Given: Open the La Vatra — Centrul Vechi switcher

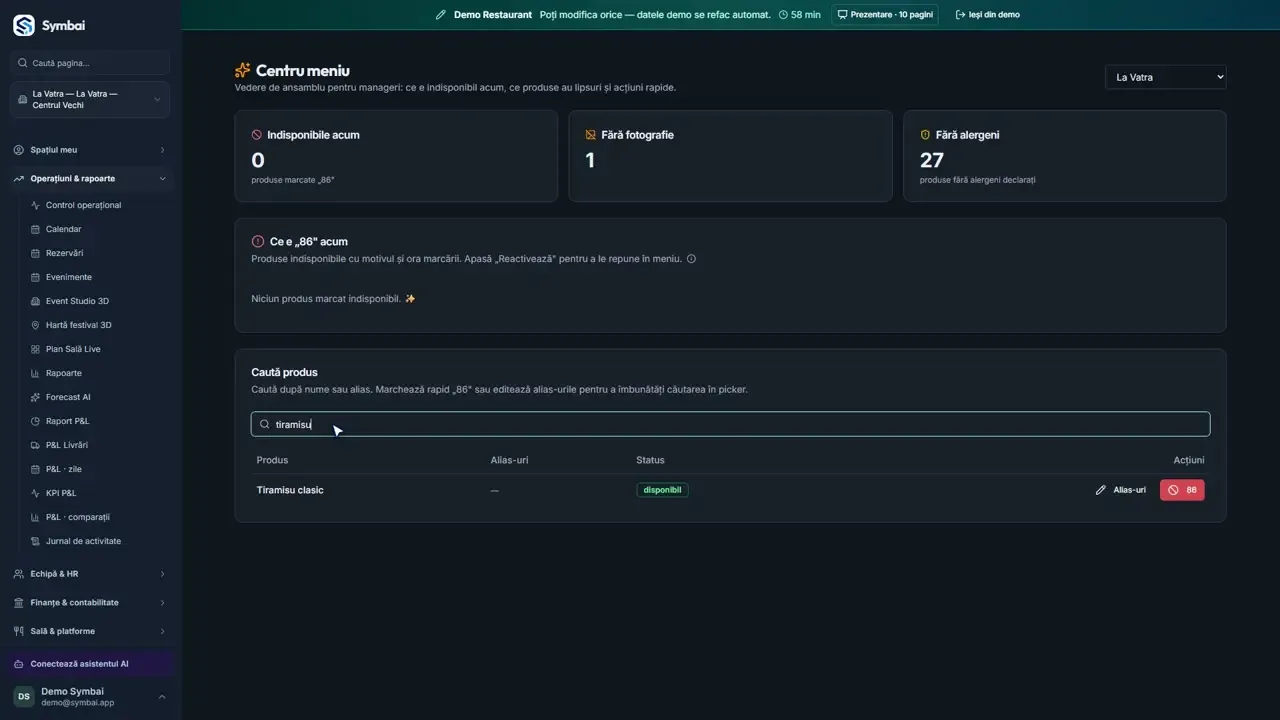Looking at the screenshot, I should (90, 100).
